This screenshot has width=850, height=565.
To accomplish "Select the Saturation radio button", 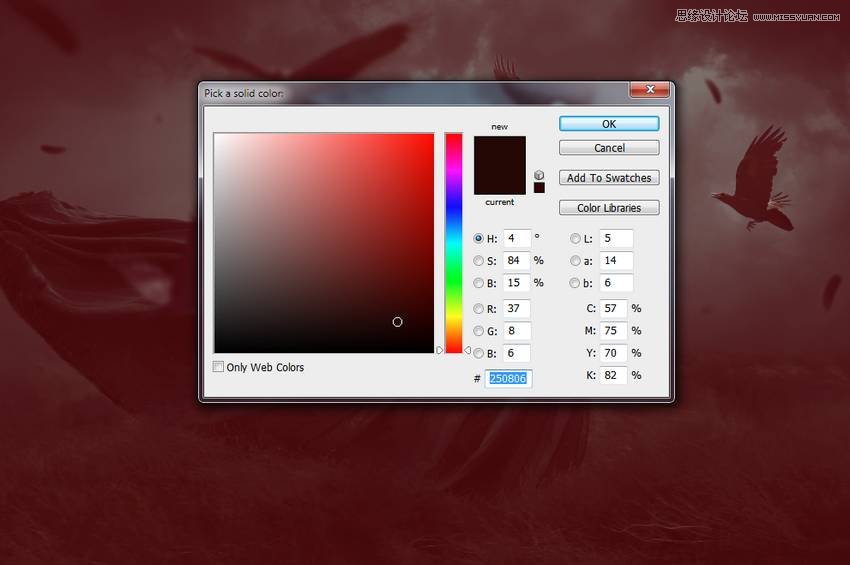I will (479, 261).
